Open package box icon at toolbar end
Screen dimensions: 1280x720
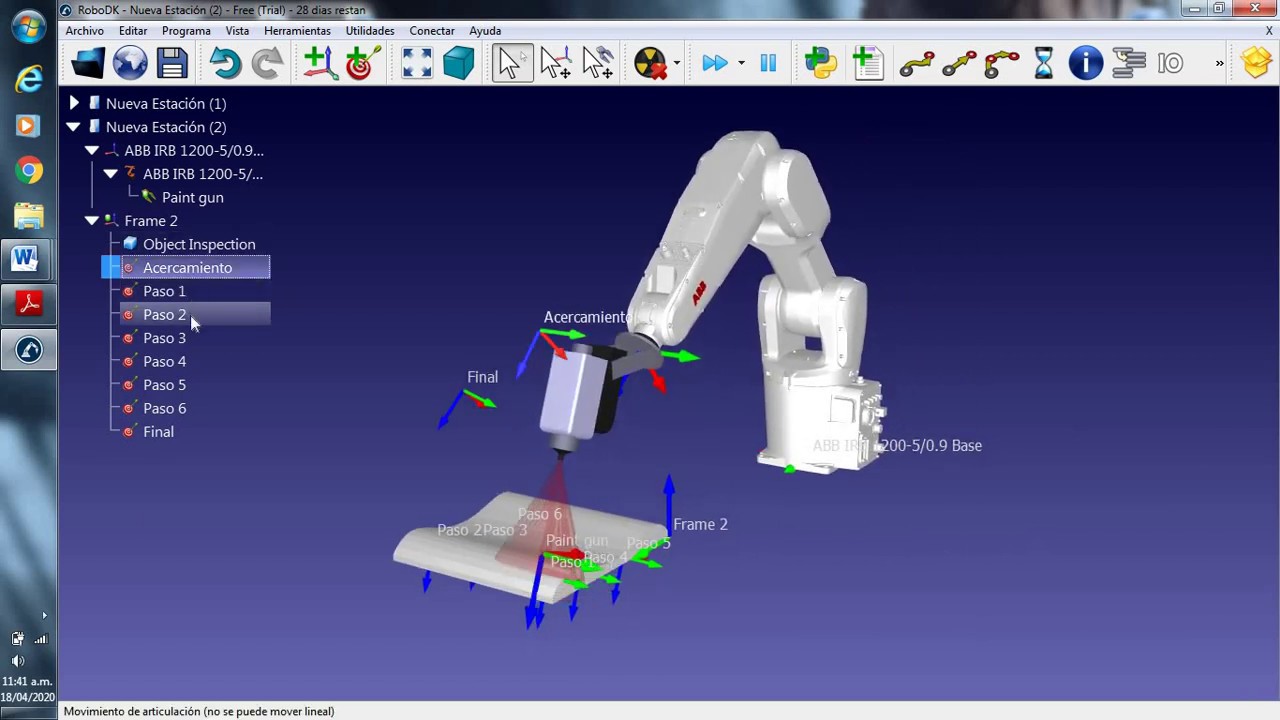point(1257,63)
